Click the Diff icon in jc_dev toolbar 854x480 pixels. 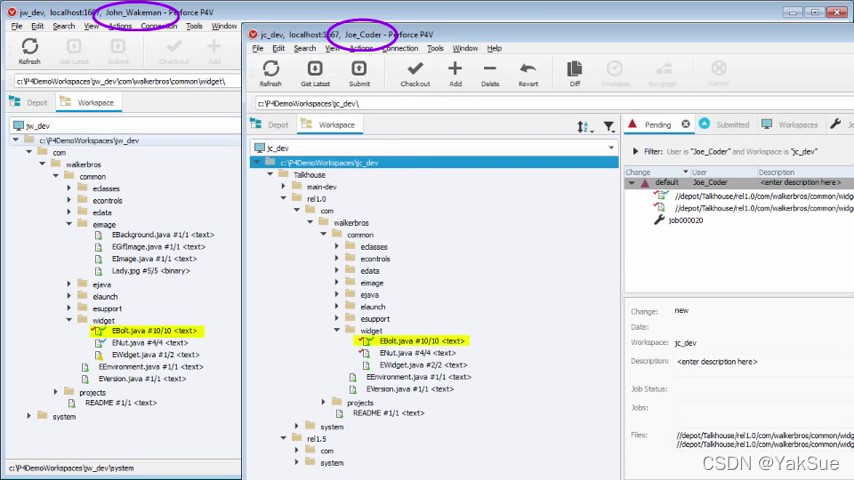click(575, 69)
